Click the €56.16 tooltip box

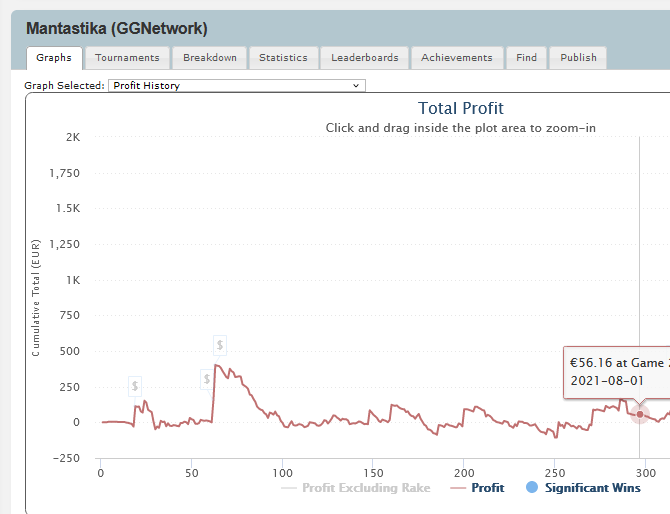tap(617, 372)
